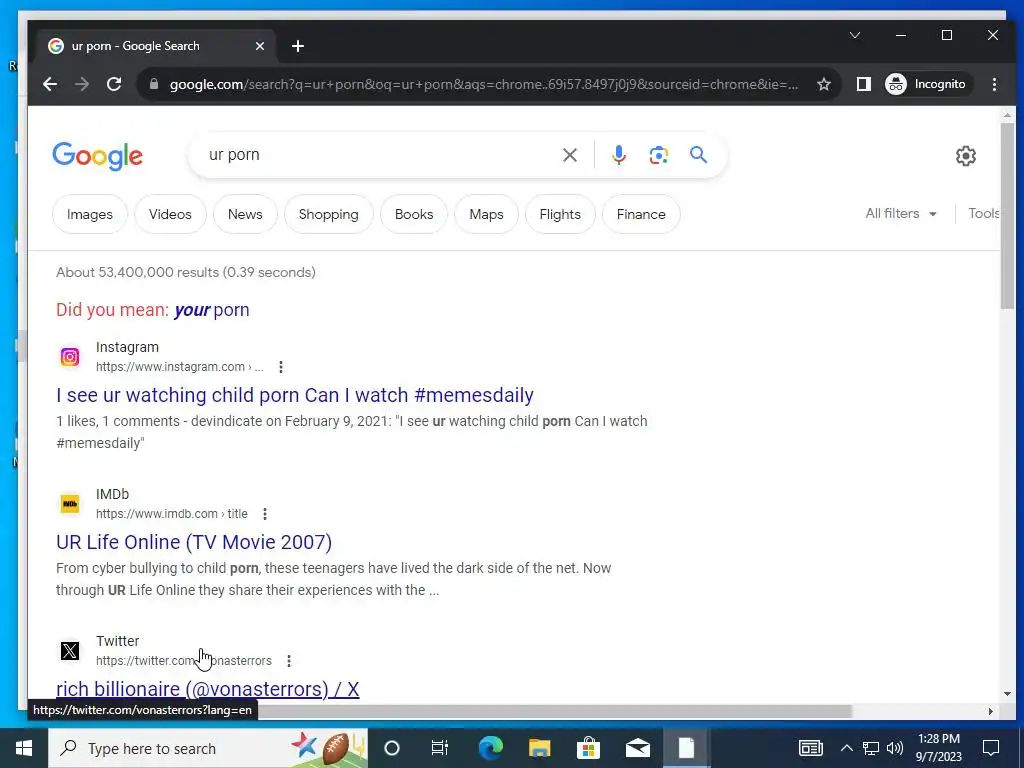Open the volume control tray icon
Viewport: 1024px width, 768px height.
[x=895, y=748]
